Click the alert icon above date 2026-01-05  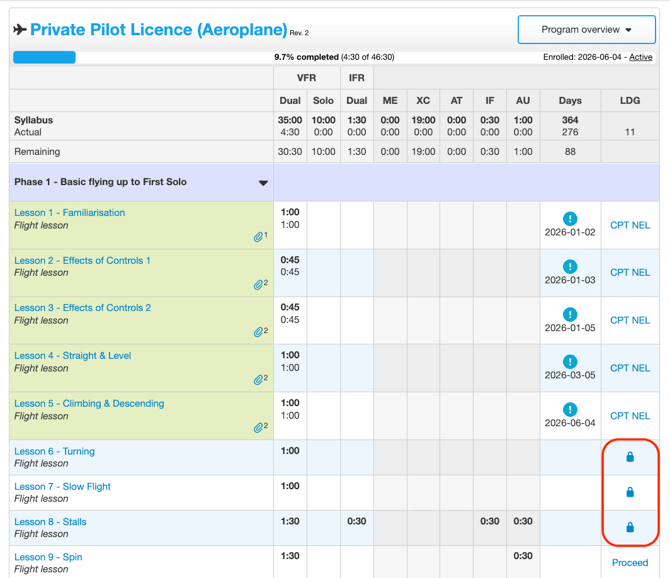click(570, 314)
